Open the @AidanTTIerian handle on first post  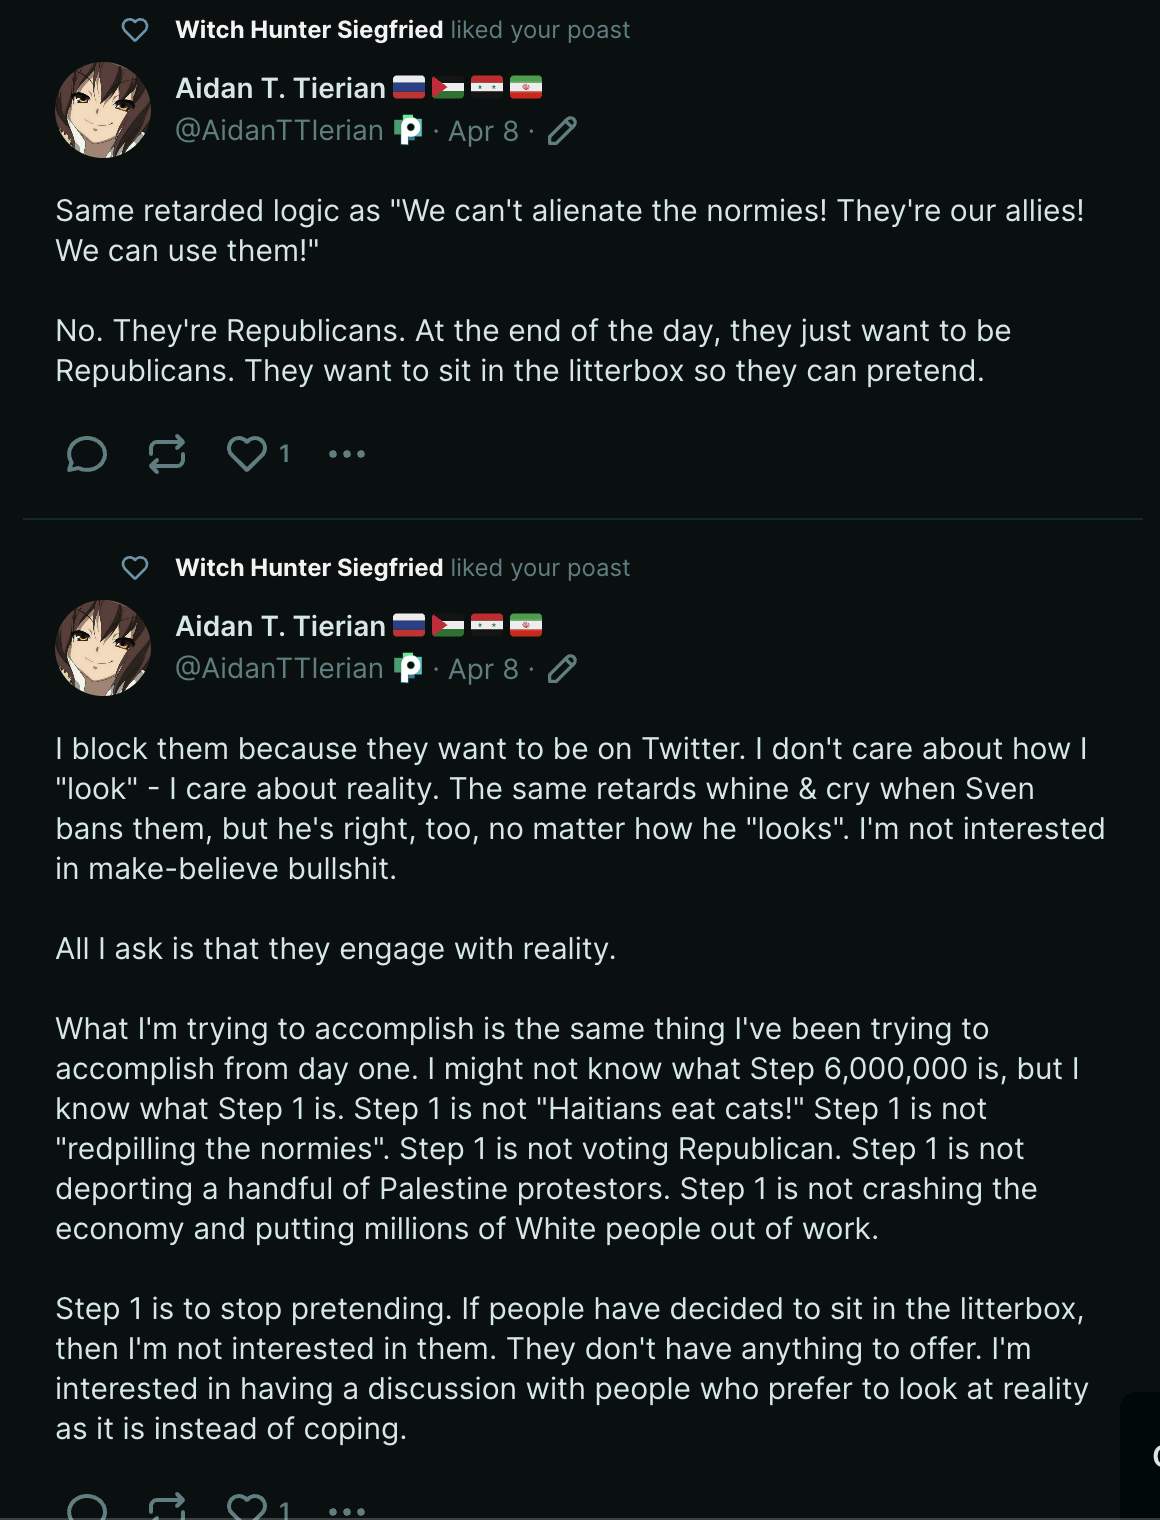pos(279,131)
